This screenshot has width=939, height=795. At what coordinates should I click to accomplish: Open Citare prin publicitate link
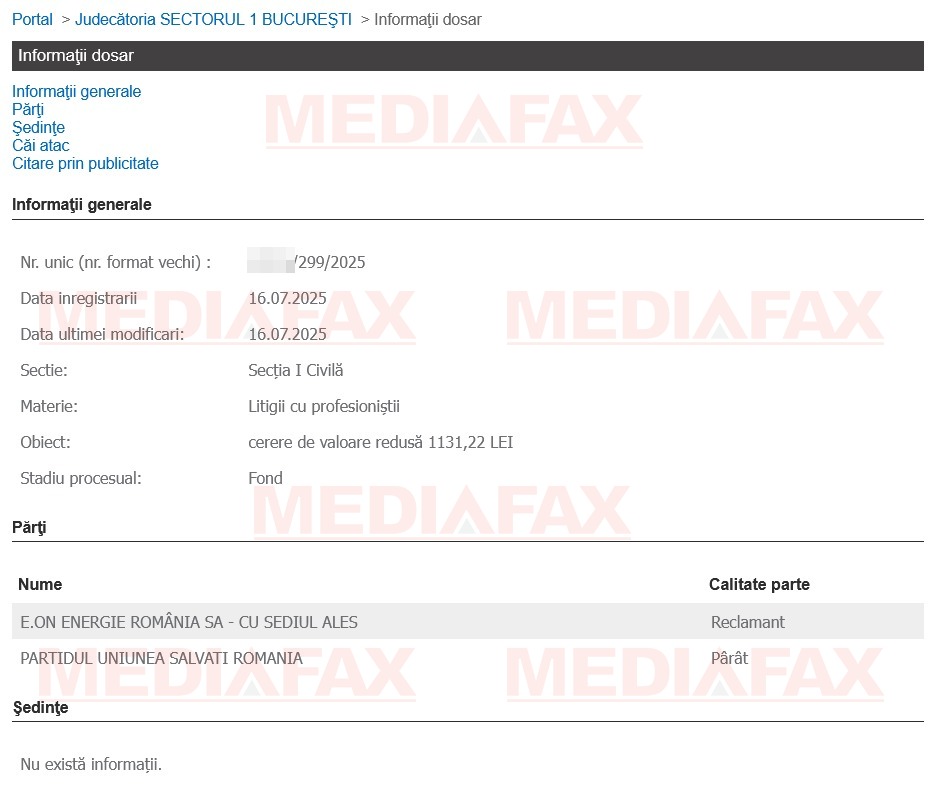85,163
